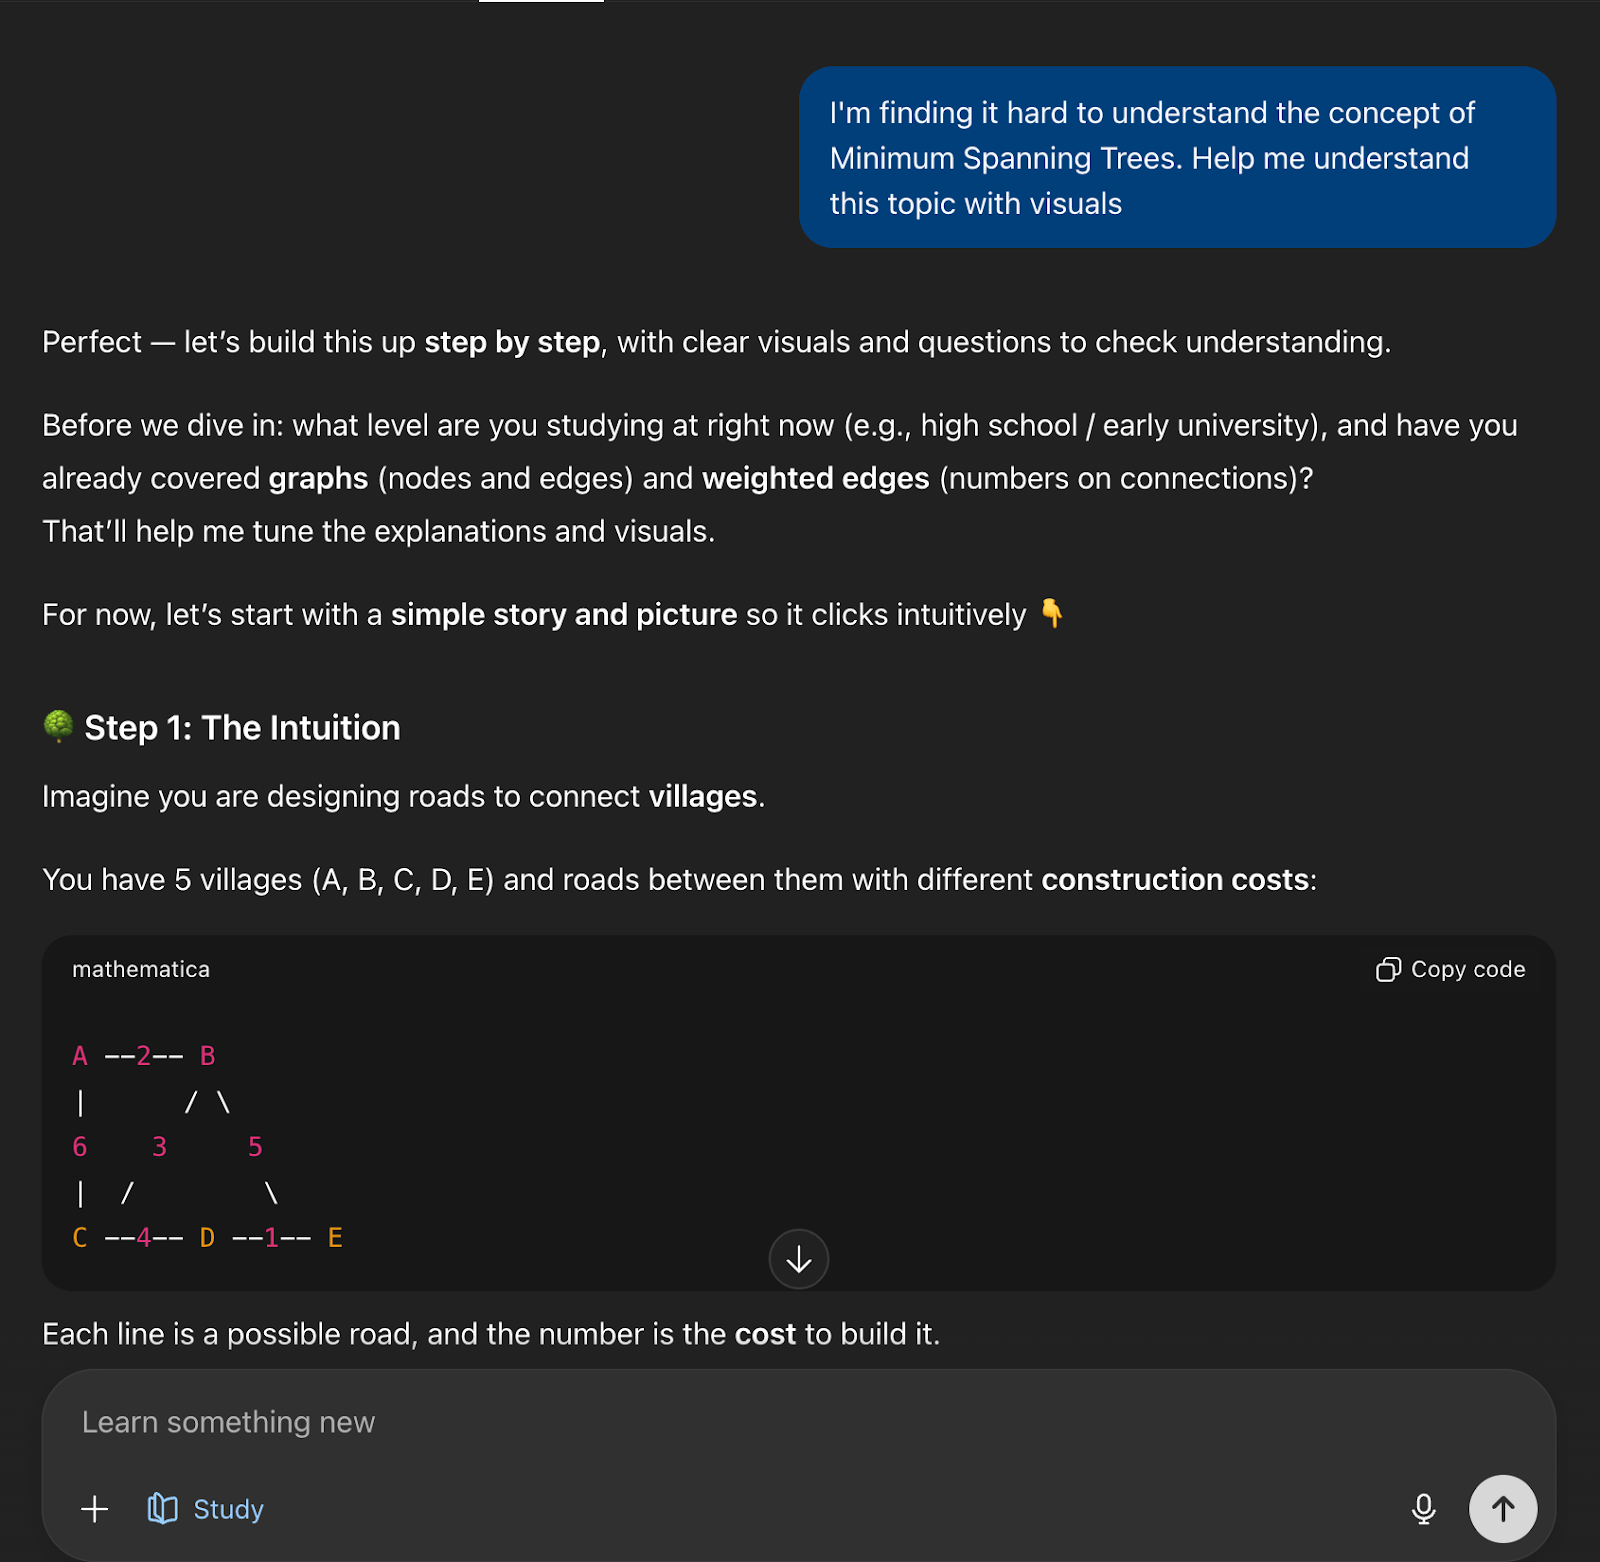This screenshot has width=1600, height=1562.
Task: Click the "C --4-- D --1-- E" code line
Action: pos(207,1238)
